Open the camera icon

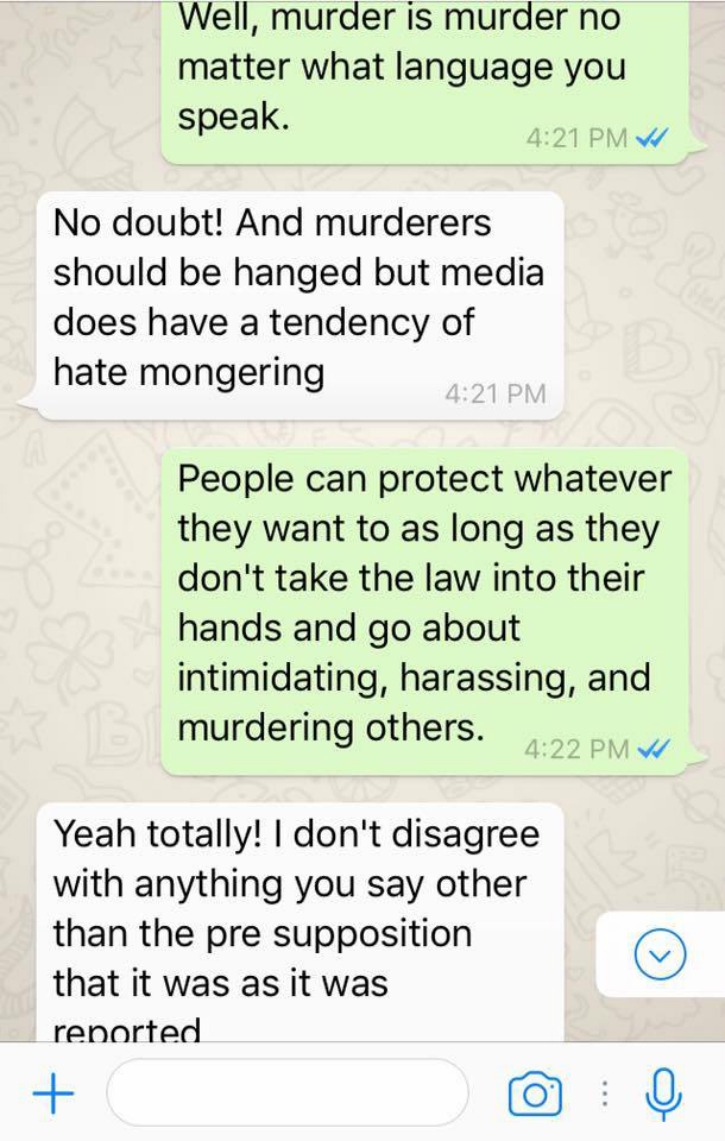[x=535, y=1093]
